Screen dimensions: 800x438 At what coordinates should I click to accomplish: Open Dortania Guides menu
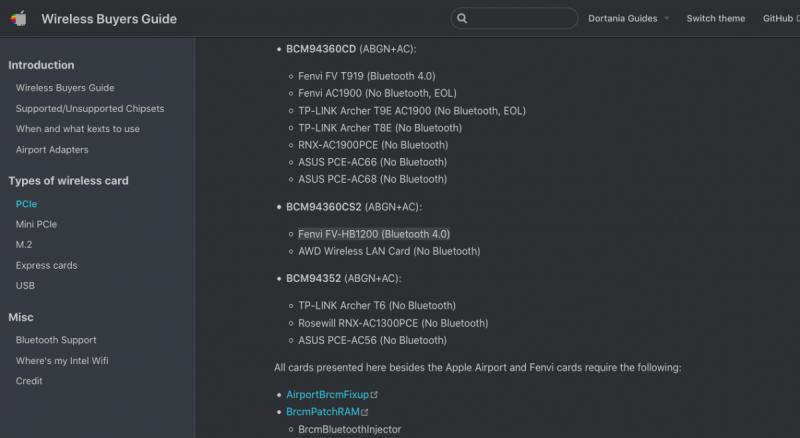(x=622, y=18)
